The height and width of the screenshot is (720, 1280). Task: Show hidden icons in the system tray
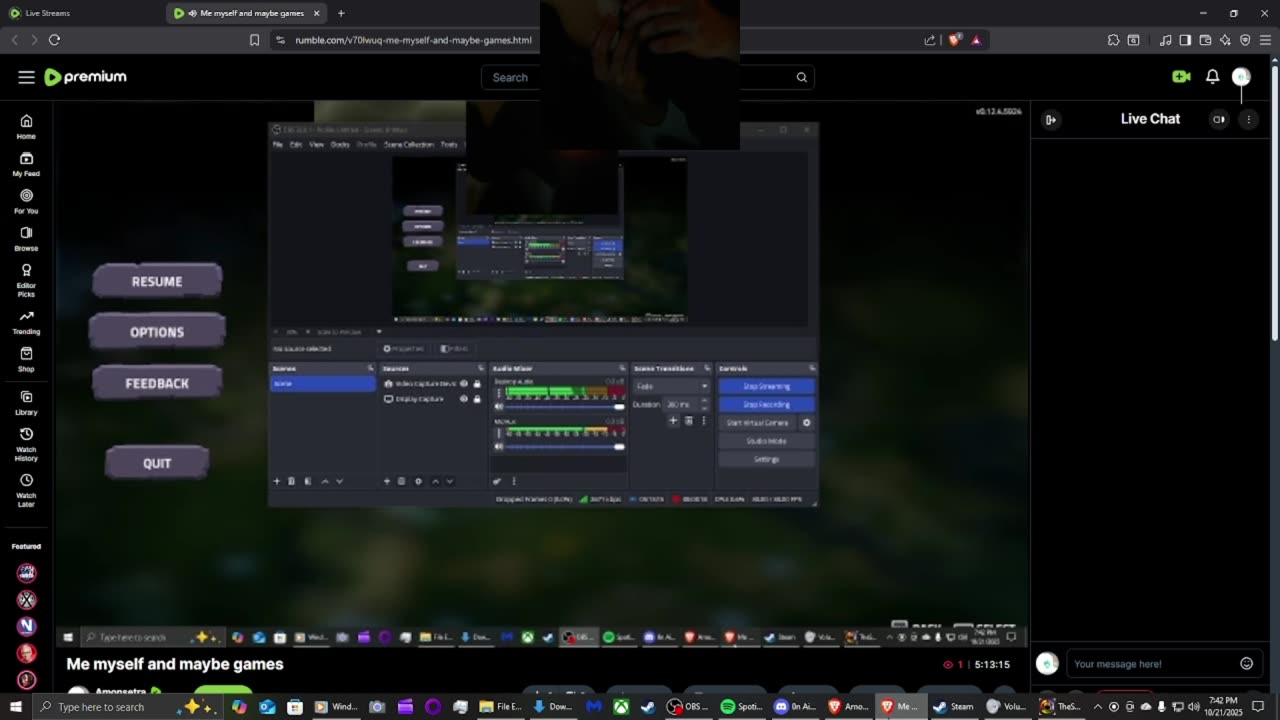click(x=1097, y=707)
